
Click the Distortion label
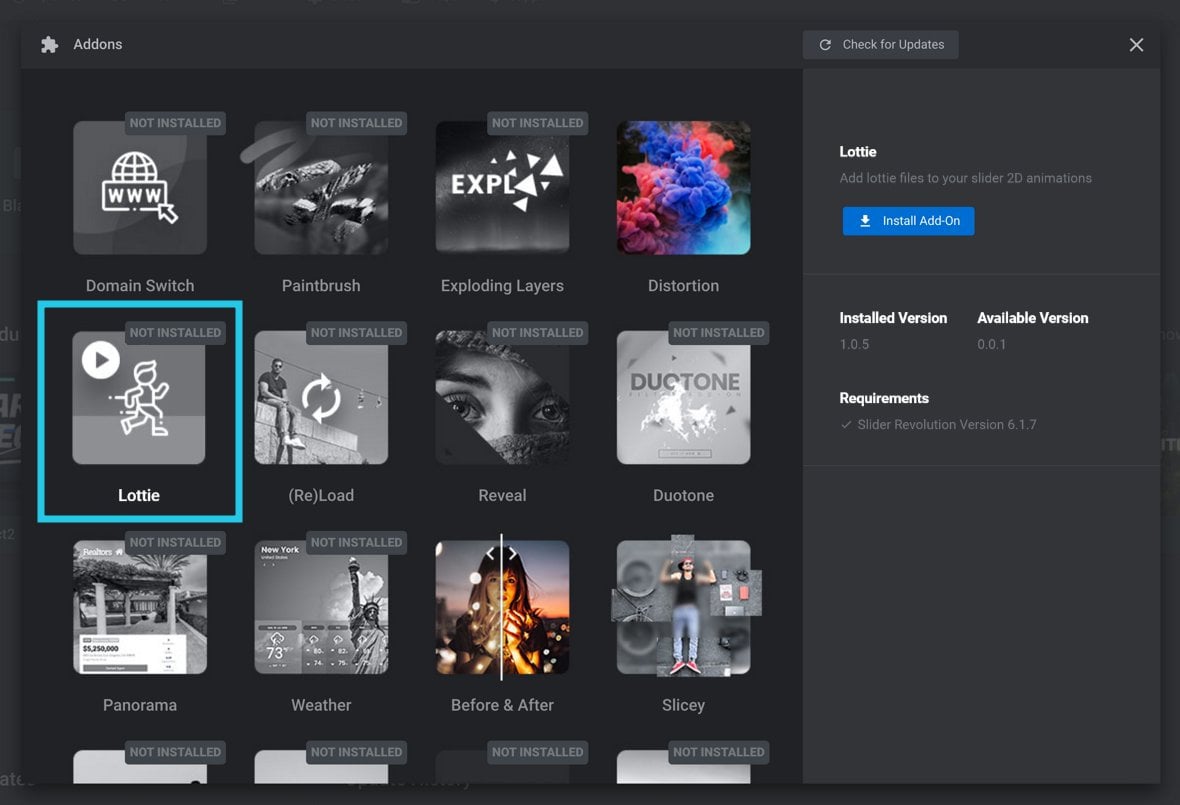point(683,286)
